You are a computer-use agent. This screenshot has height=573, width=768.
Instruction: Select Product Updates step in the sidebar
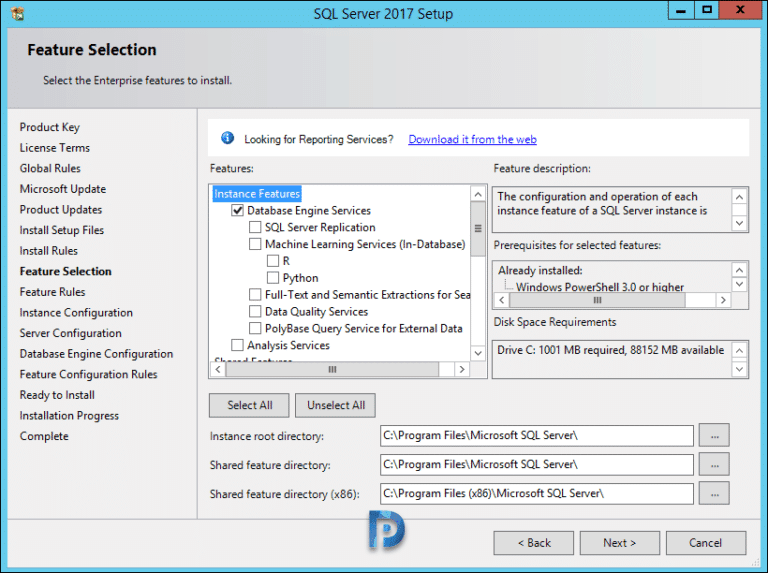(61, 209)
